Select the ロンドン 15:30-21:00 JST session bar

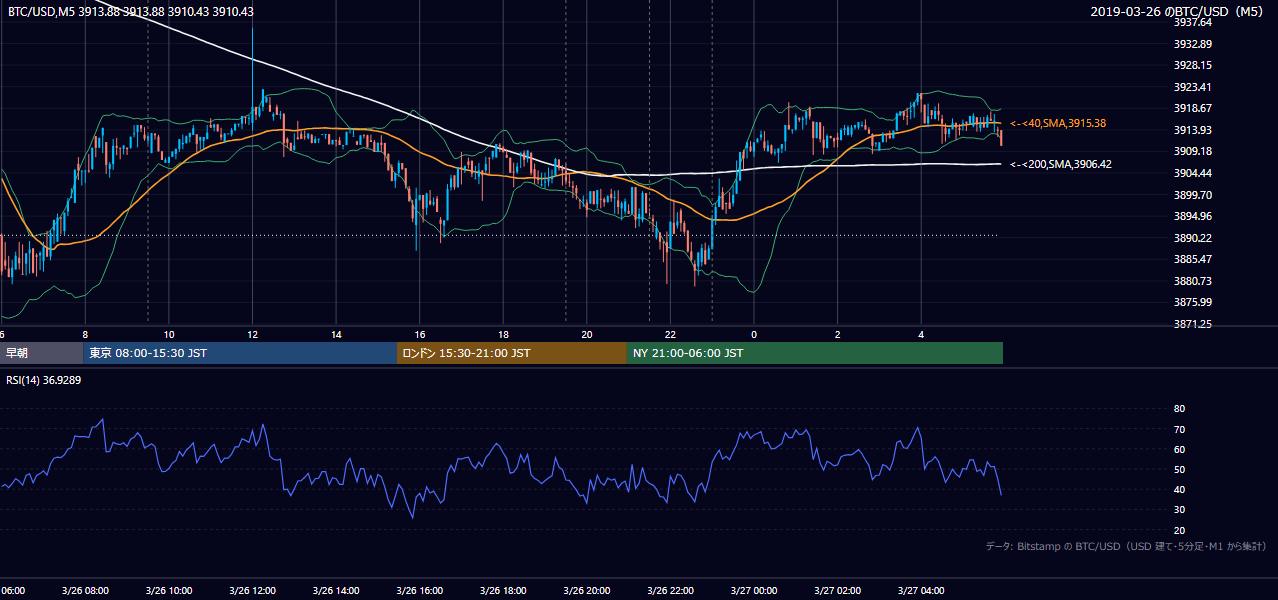click(512, 353)
